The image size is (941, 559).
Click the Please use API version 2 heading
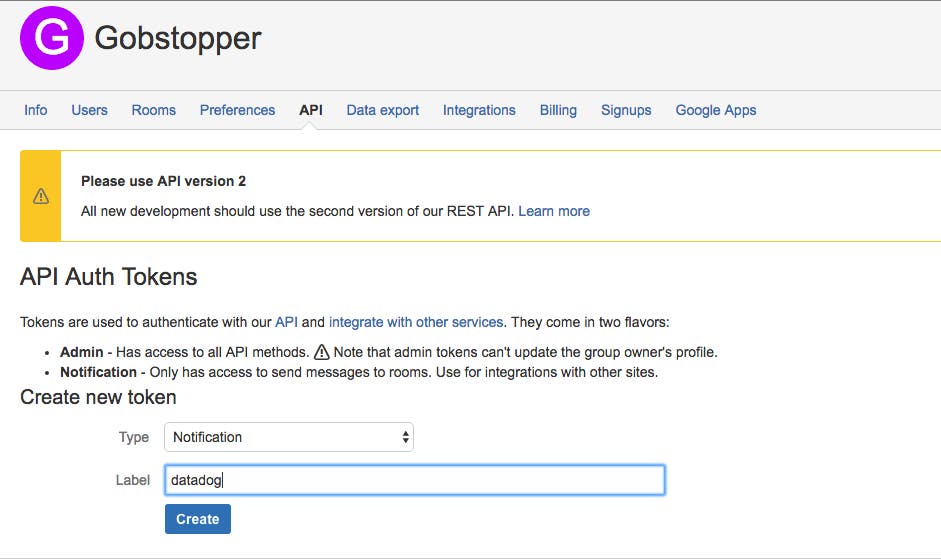(163, 181)
